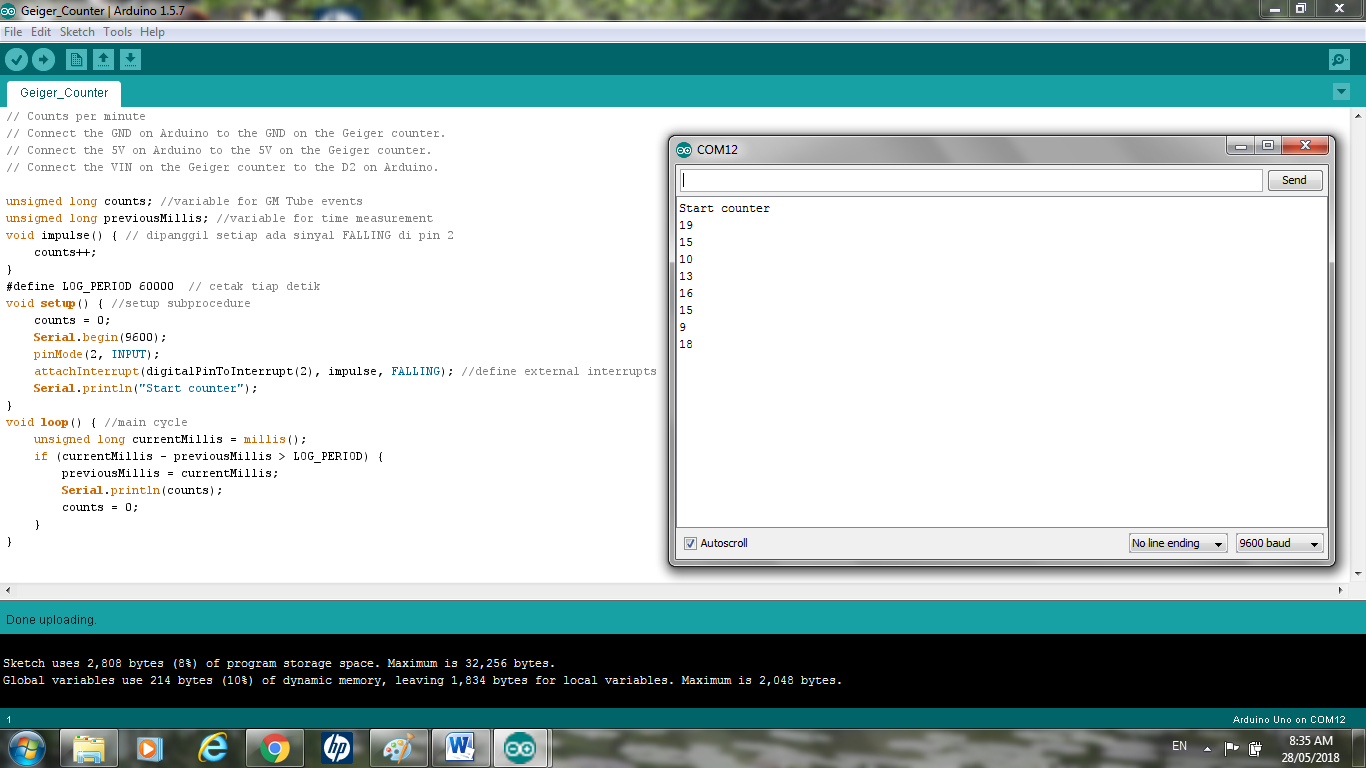Screen dimensions: 1366x768
Task: Click the Open sketch up-arrow icon
Action: [103, 60]
